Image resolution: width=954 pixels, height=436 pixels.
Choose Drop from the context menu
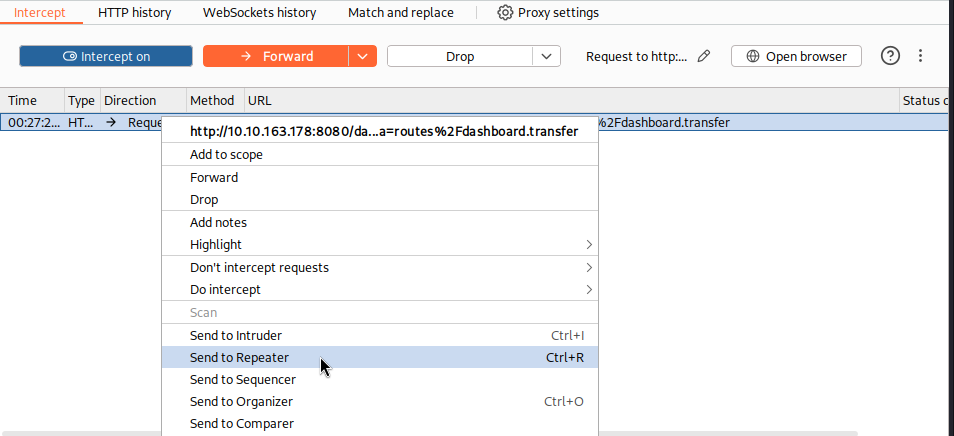click(x=380, y=199)
